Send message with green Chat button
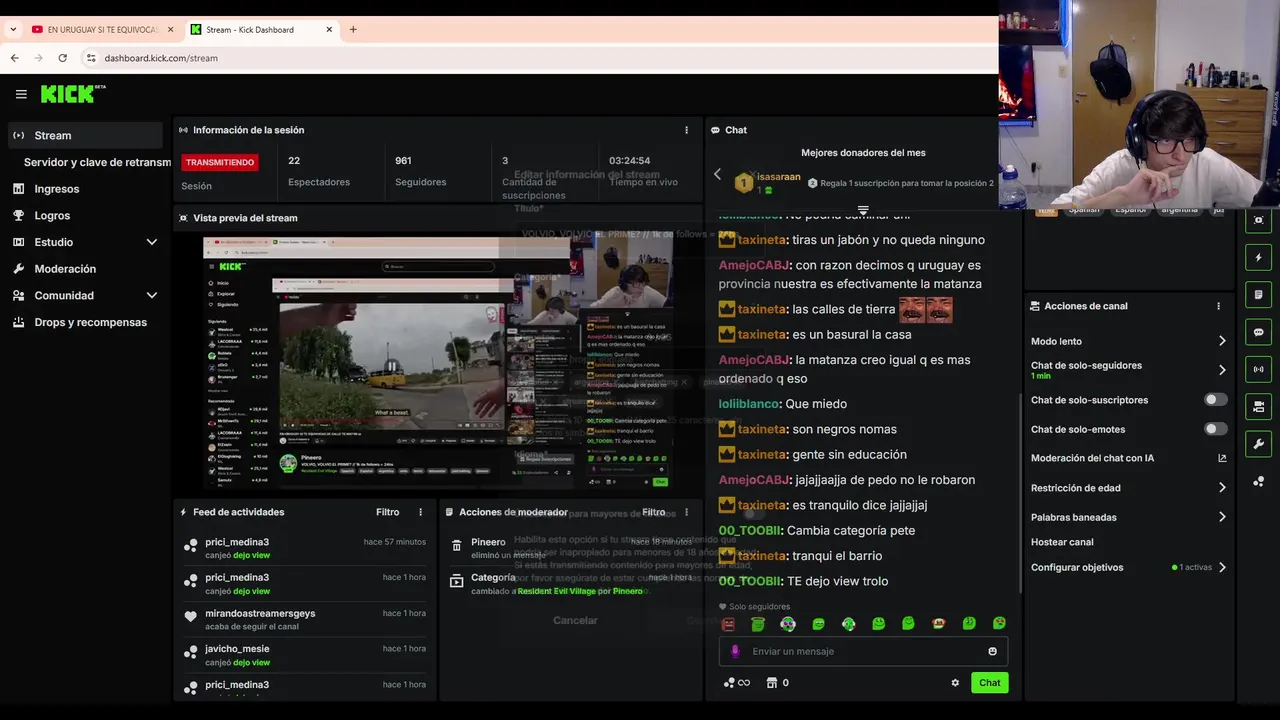Screen dimensions: 1280x720 [989, 683]
